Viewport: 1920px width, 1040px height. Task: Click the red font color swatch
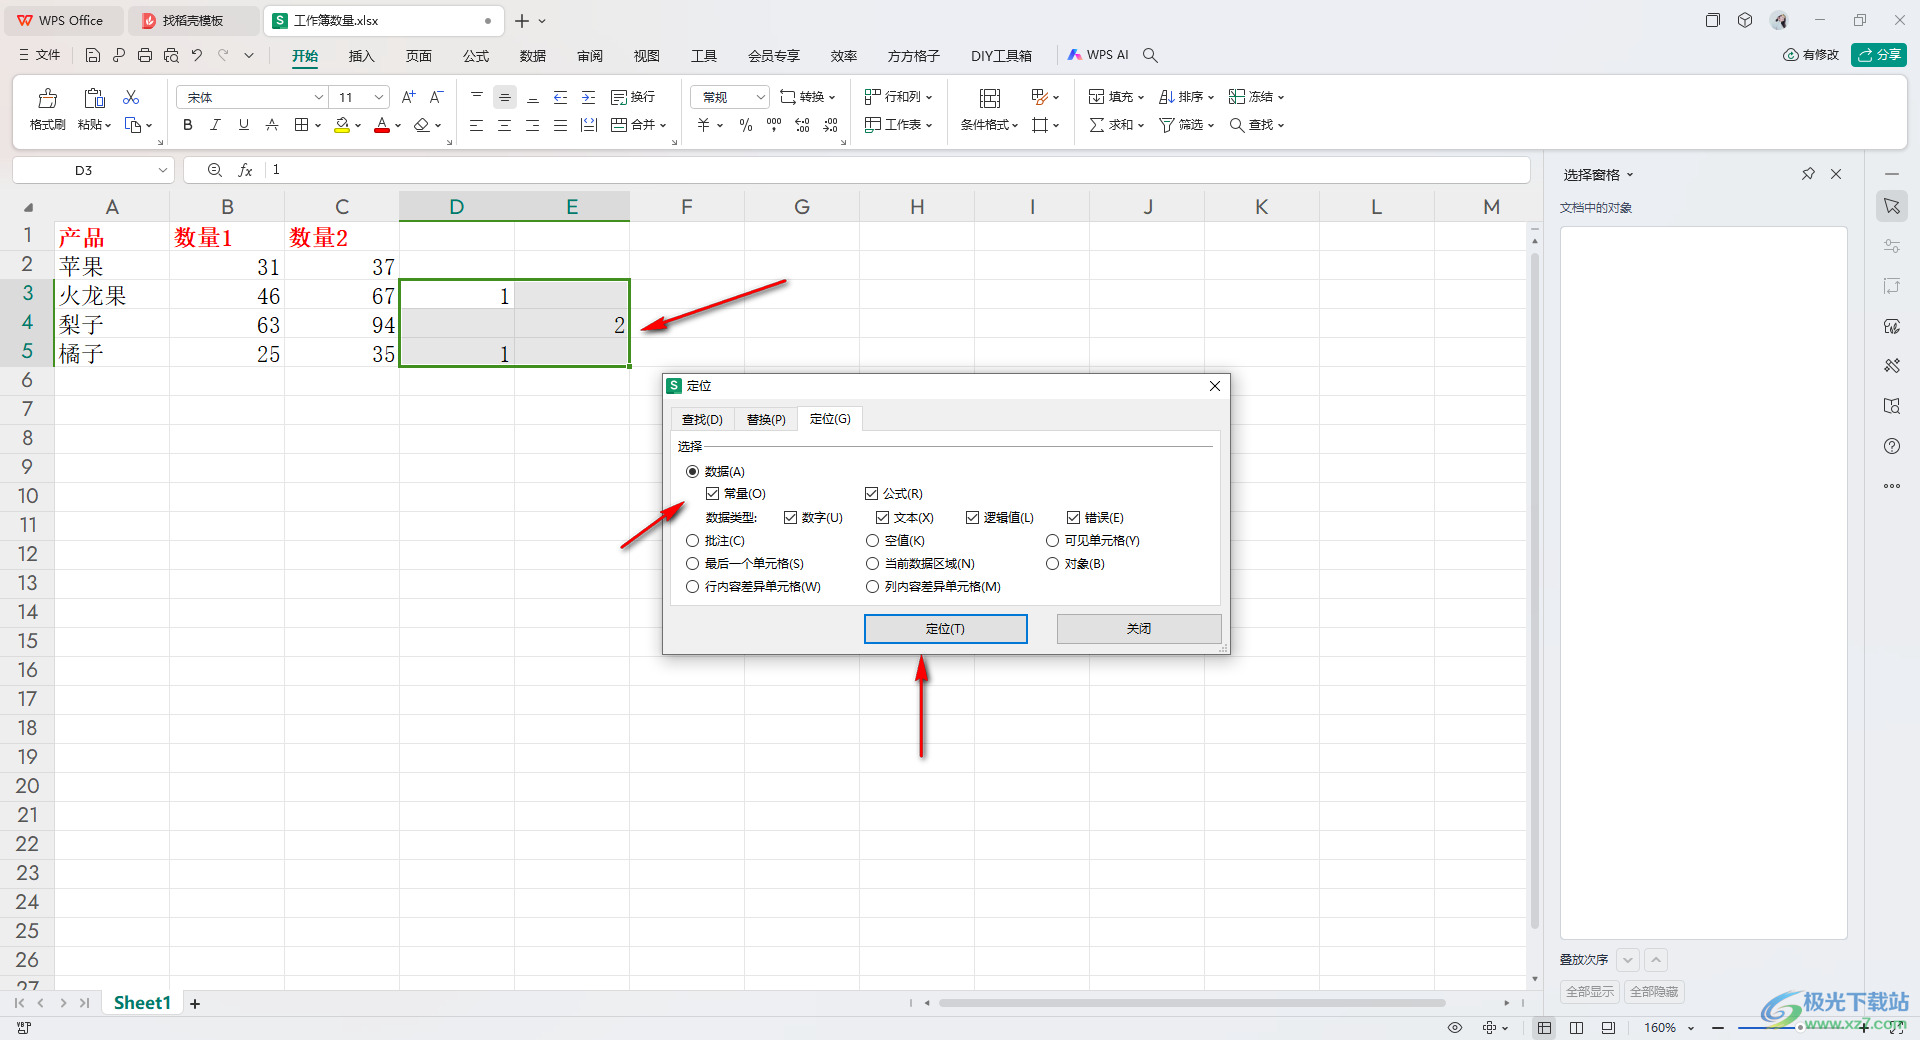coord(382,125)
